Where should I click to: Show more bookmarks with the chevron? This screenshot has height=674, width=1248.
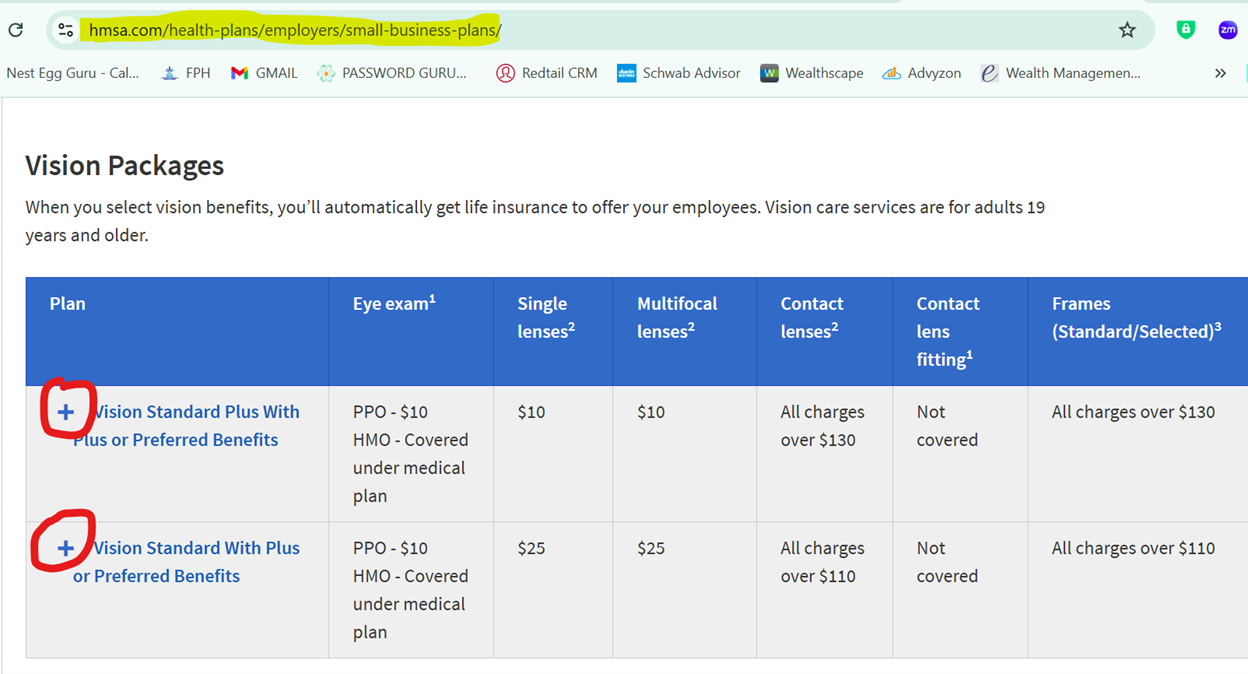coord(1220,73)
